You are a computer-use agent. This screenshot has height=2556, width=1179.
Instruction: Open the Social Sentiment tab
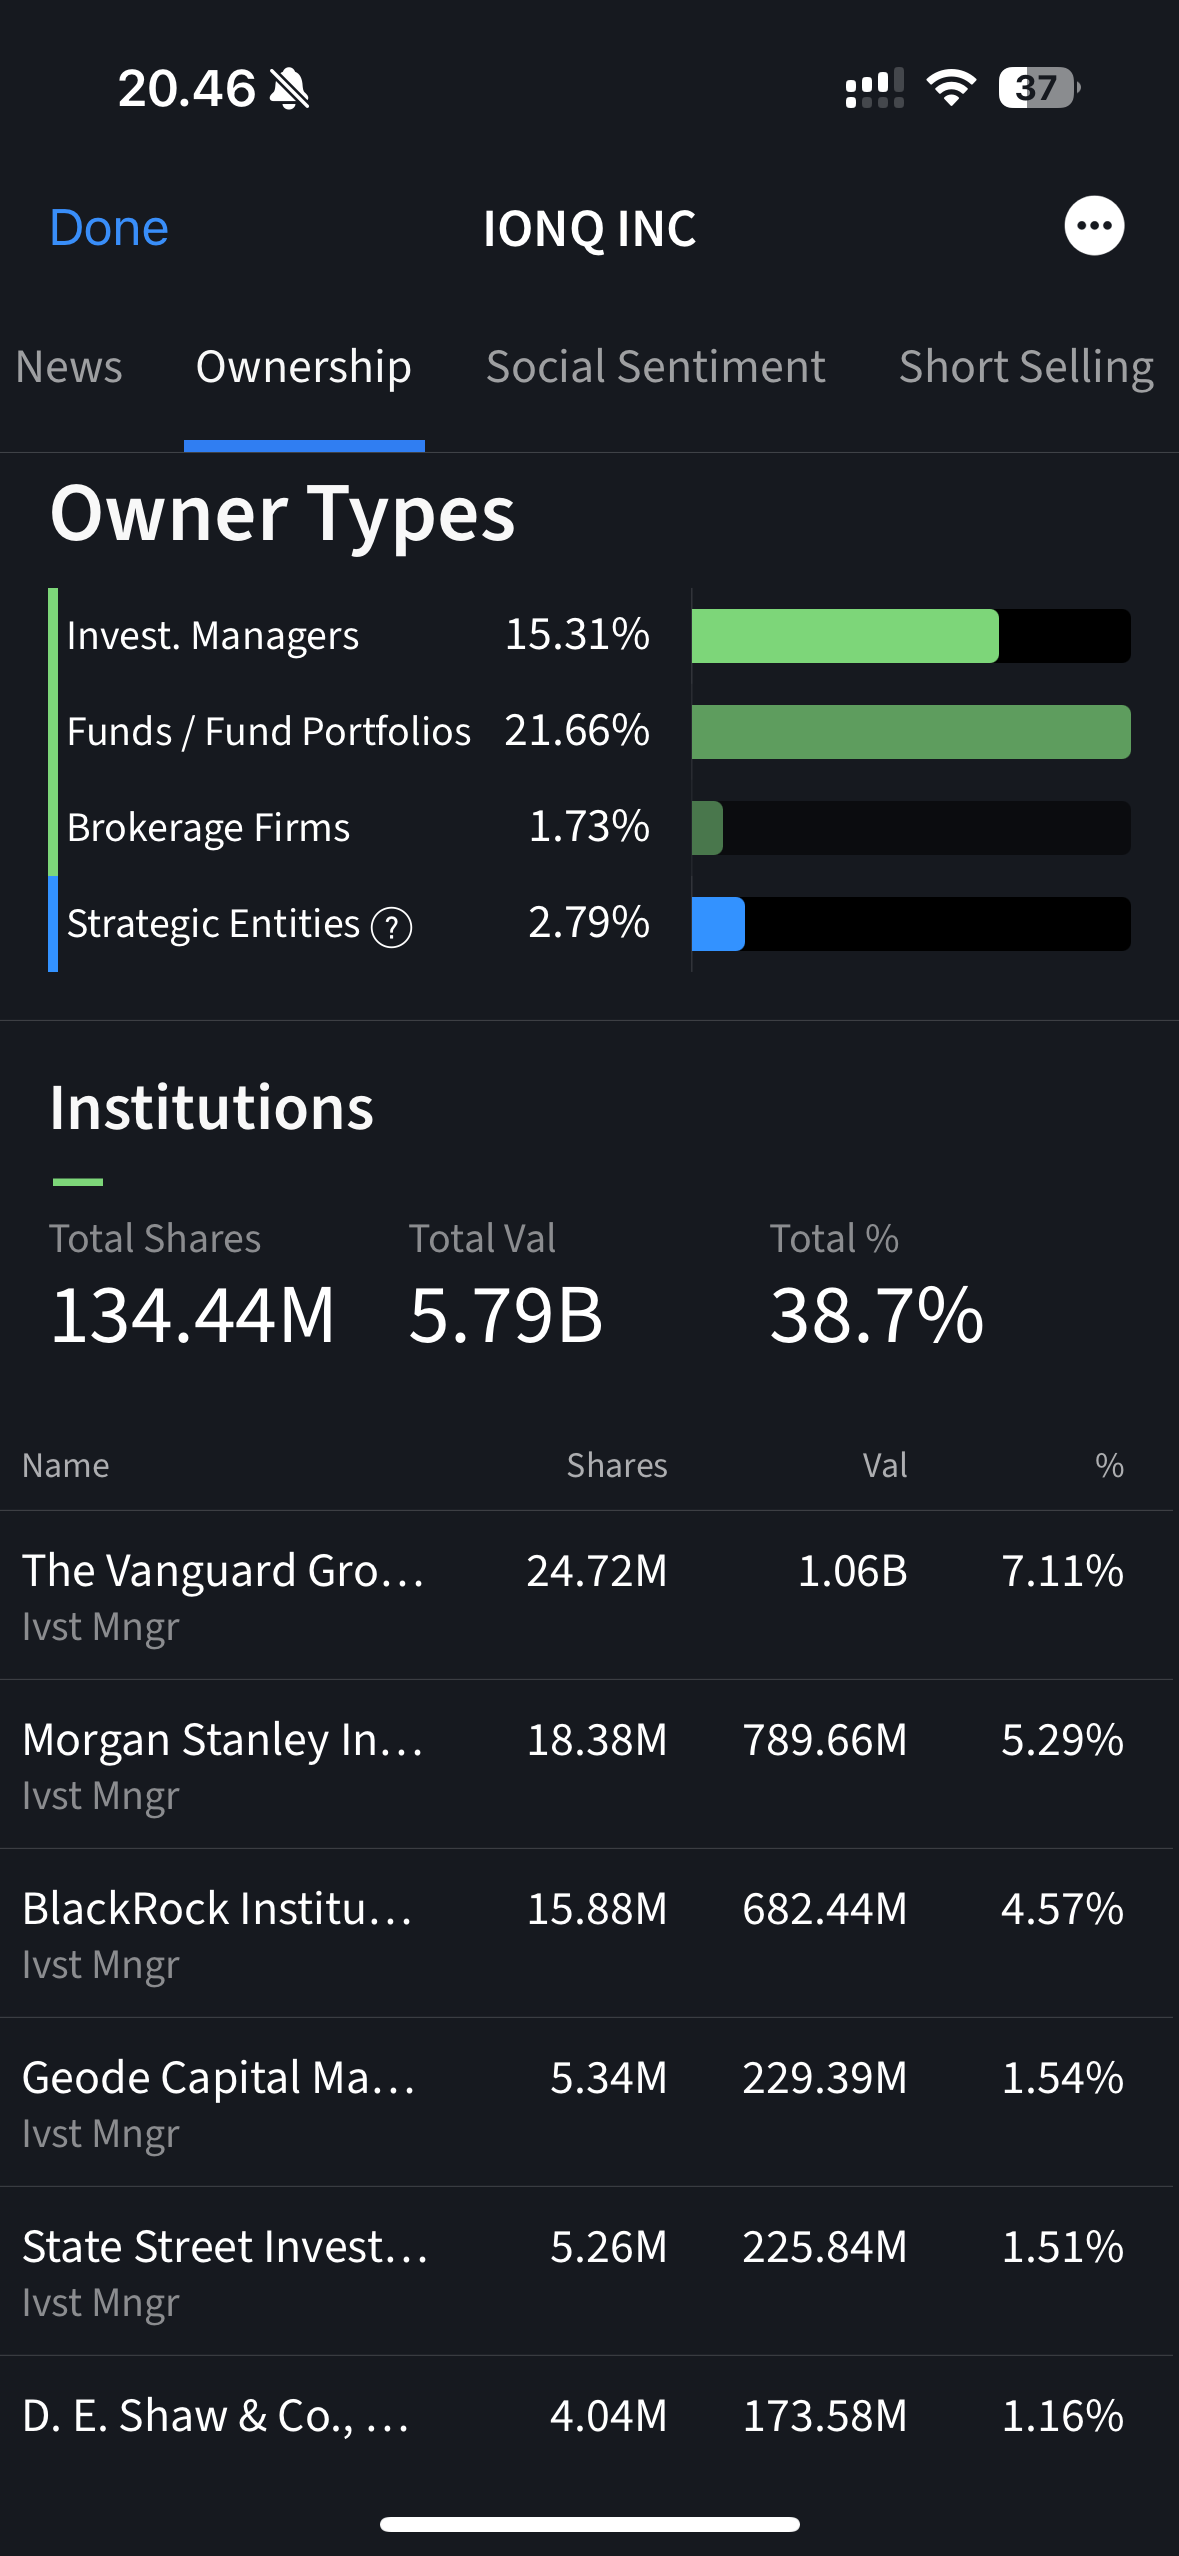pos(655,367)
